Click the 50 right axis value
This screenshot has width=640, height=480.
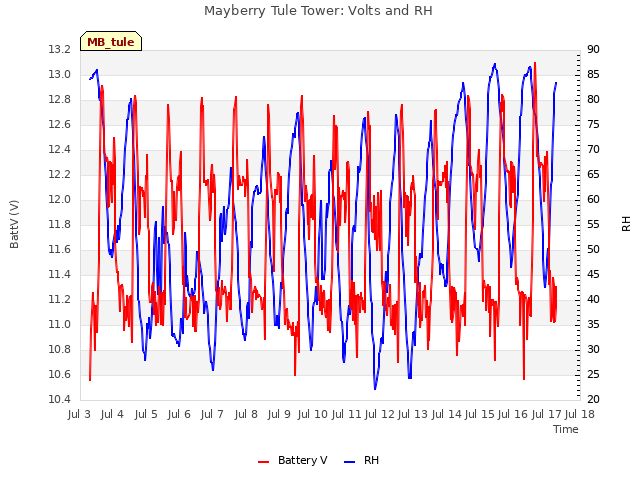tap(593, 249)
